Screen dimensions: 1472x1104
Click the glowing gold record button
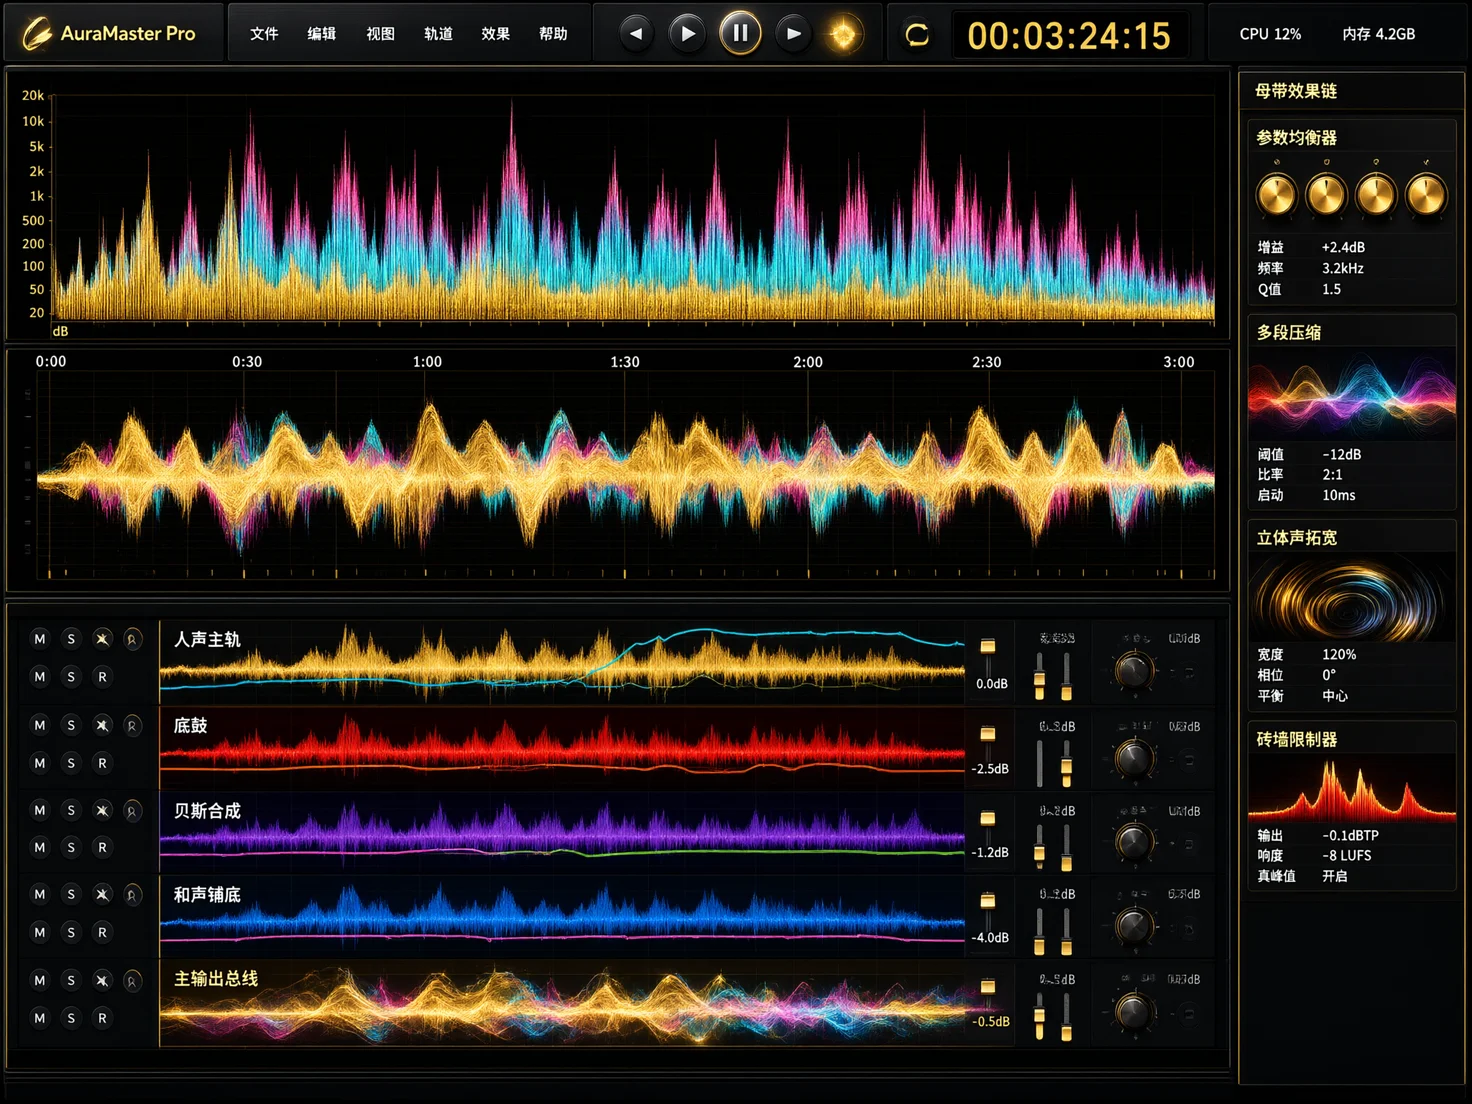[844, 35]
